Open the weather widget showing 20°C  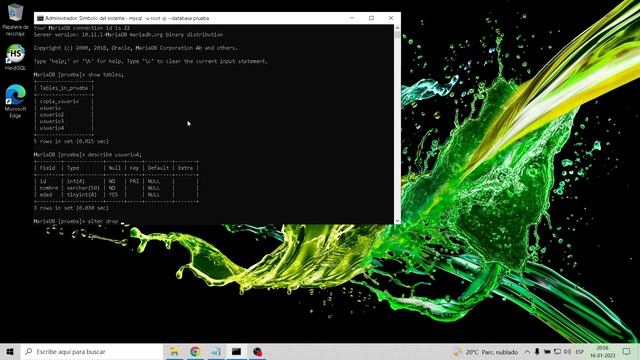(485, 352)
